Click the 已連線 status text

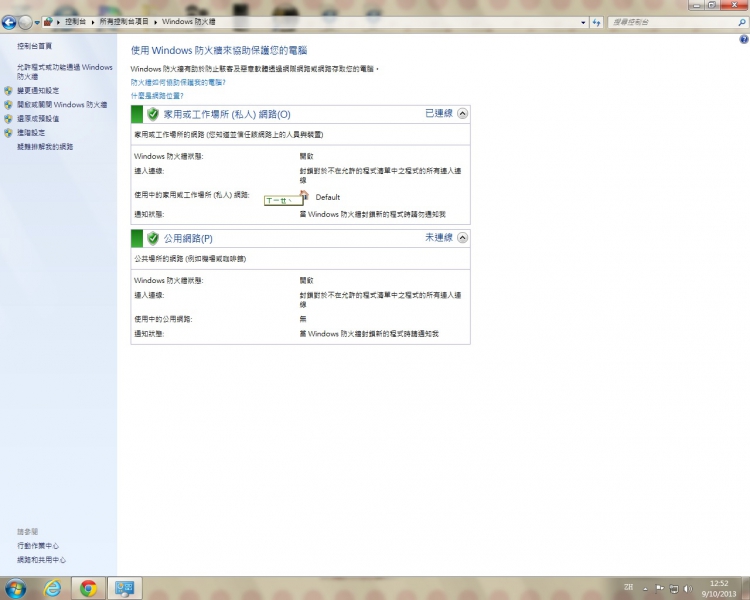439,113
